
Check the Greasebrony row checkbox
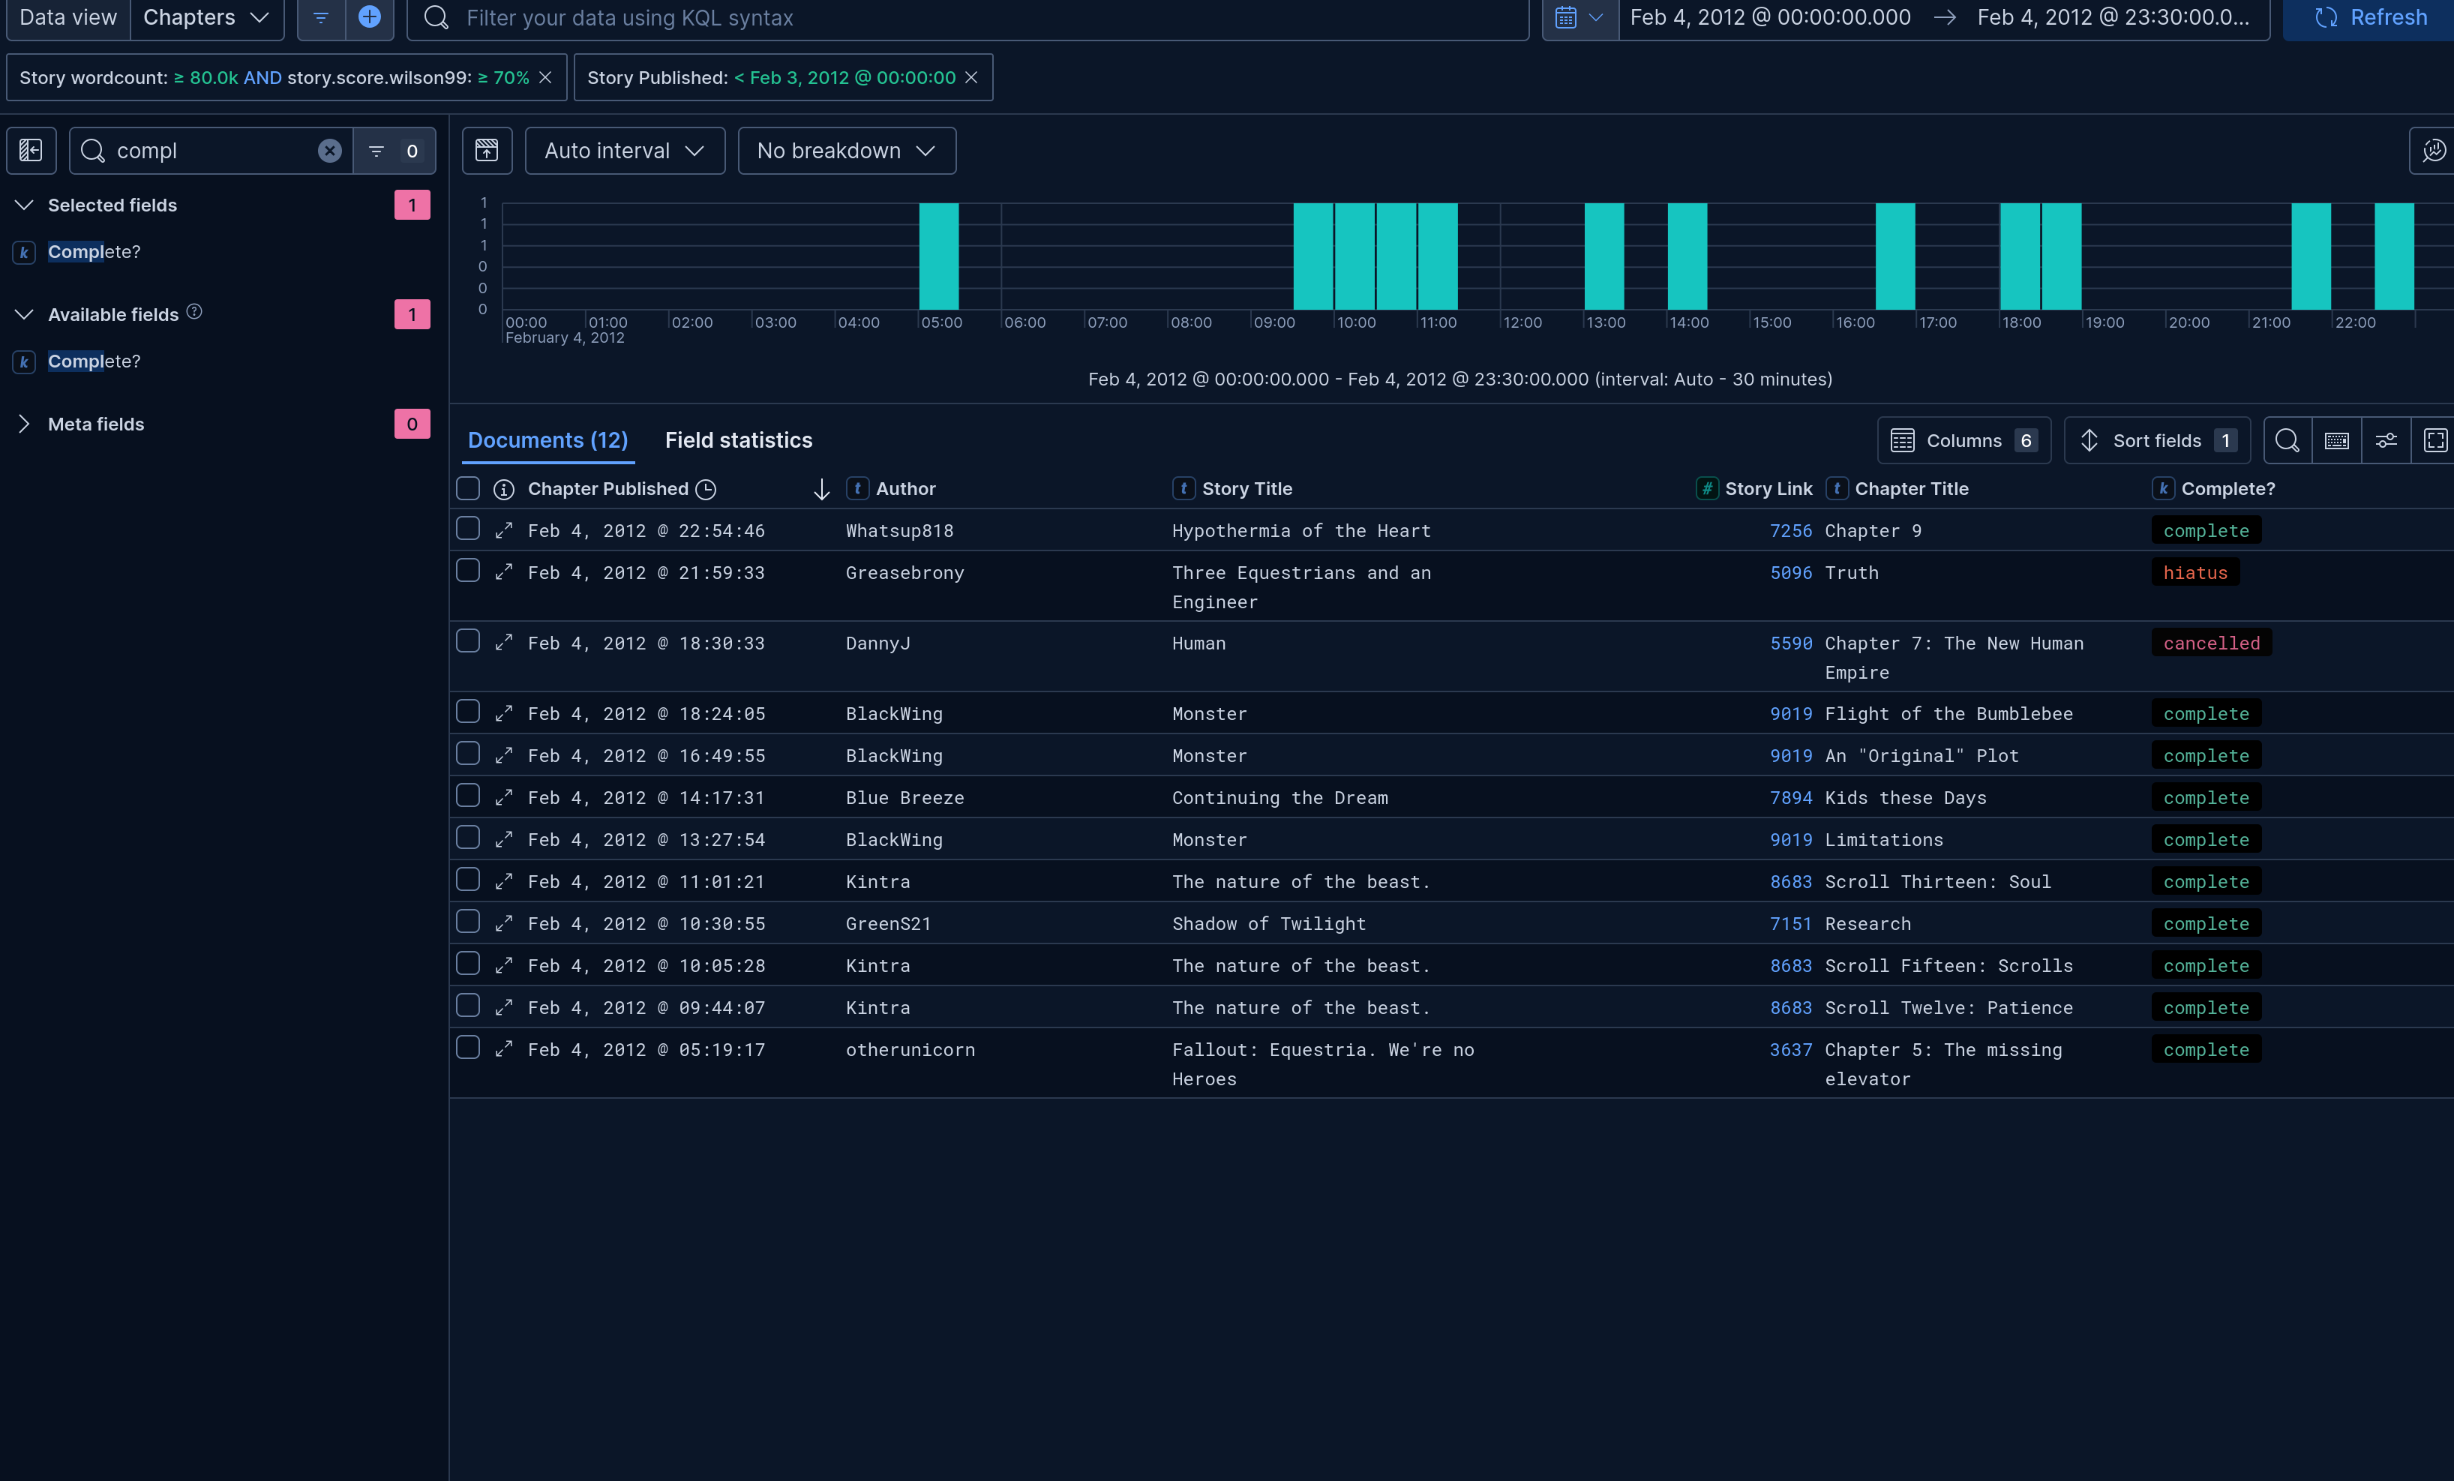(468, 571)
